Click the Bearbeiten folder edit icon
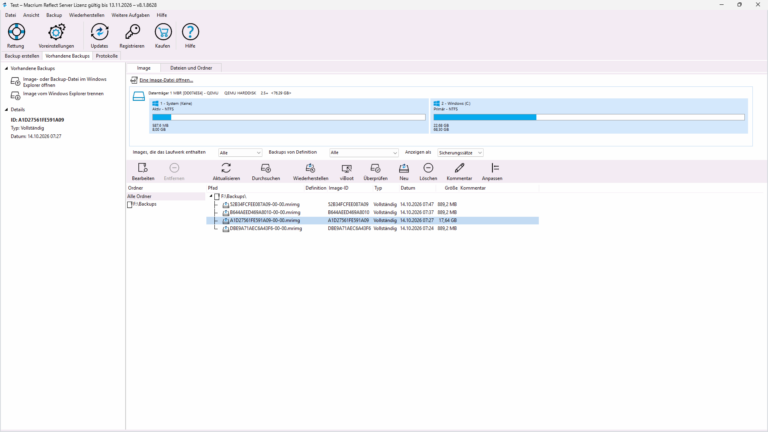 coord(143,168)
